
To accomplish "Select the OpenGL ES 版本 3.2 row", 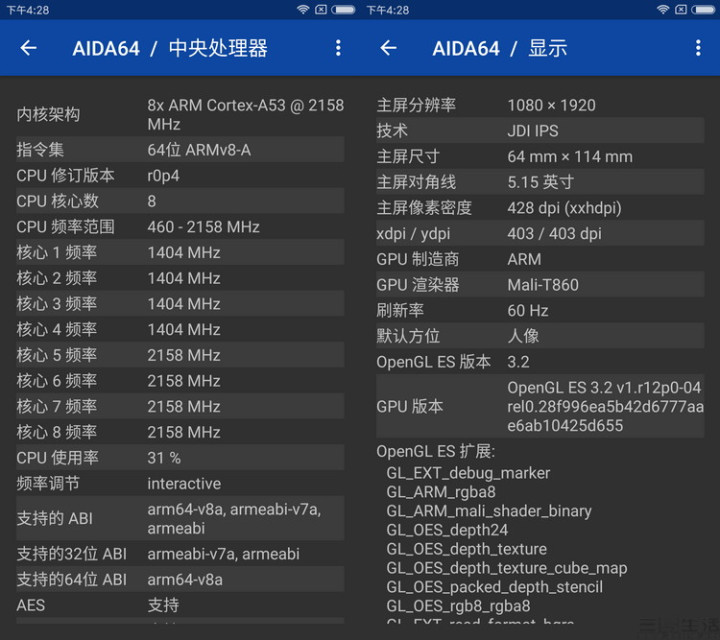I will 540,362.
